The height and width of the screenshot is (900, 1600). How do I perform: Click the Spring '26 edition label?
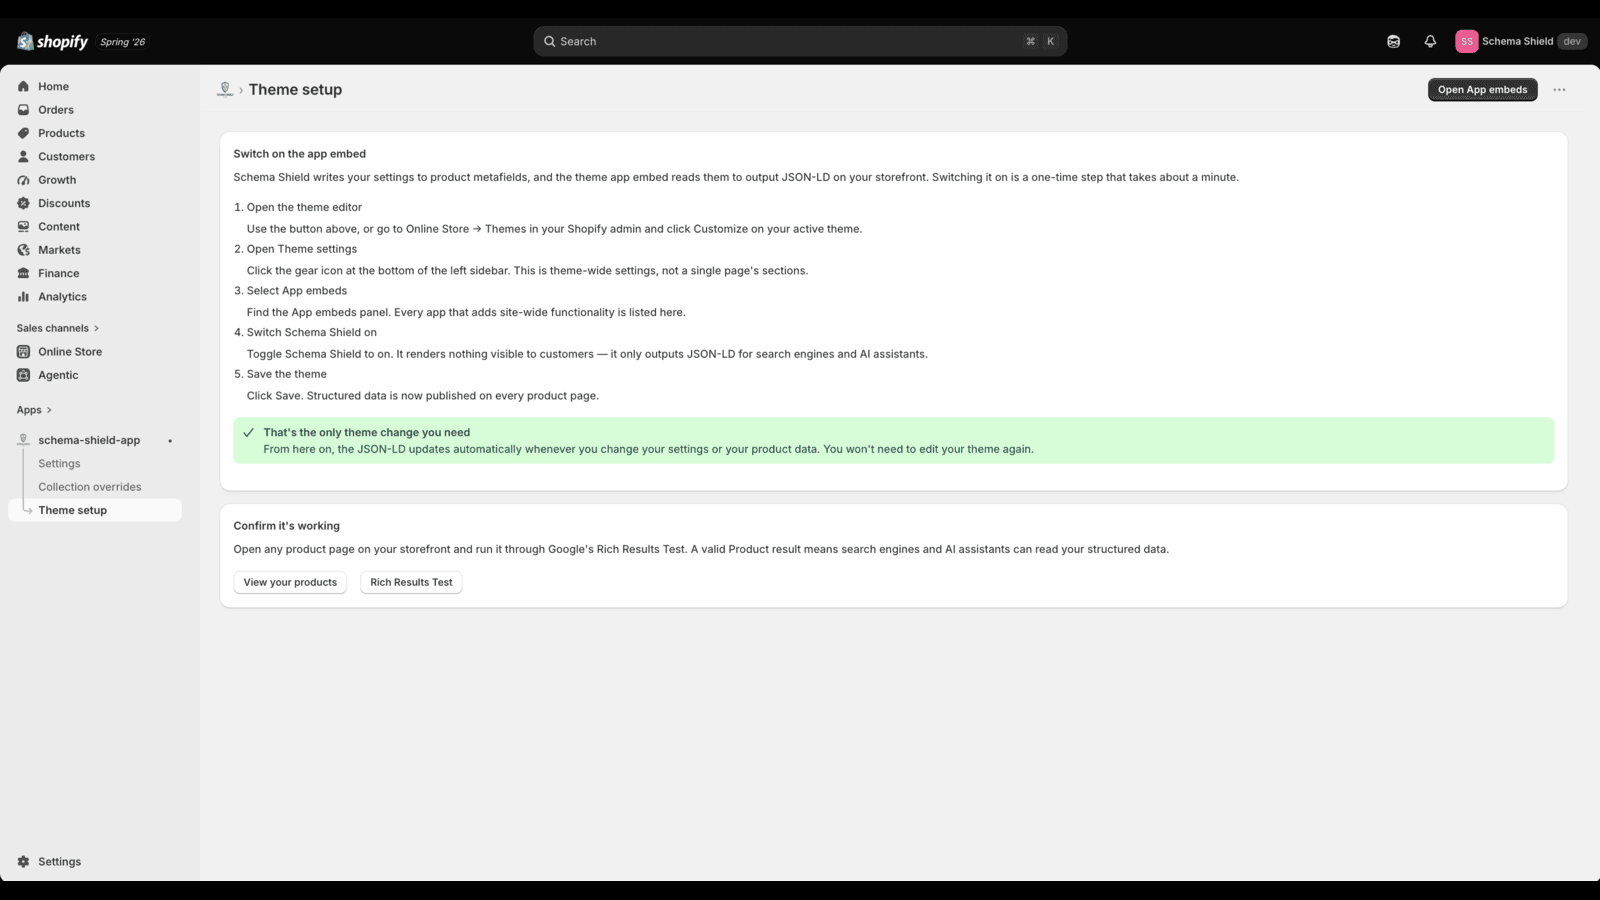pos(123,42)
